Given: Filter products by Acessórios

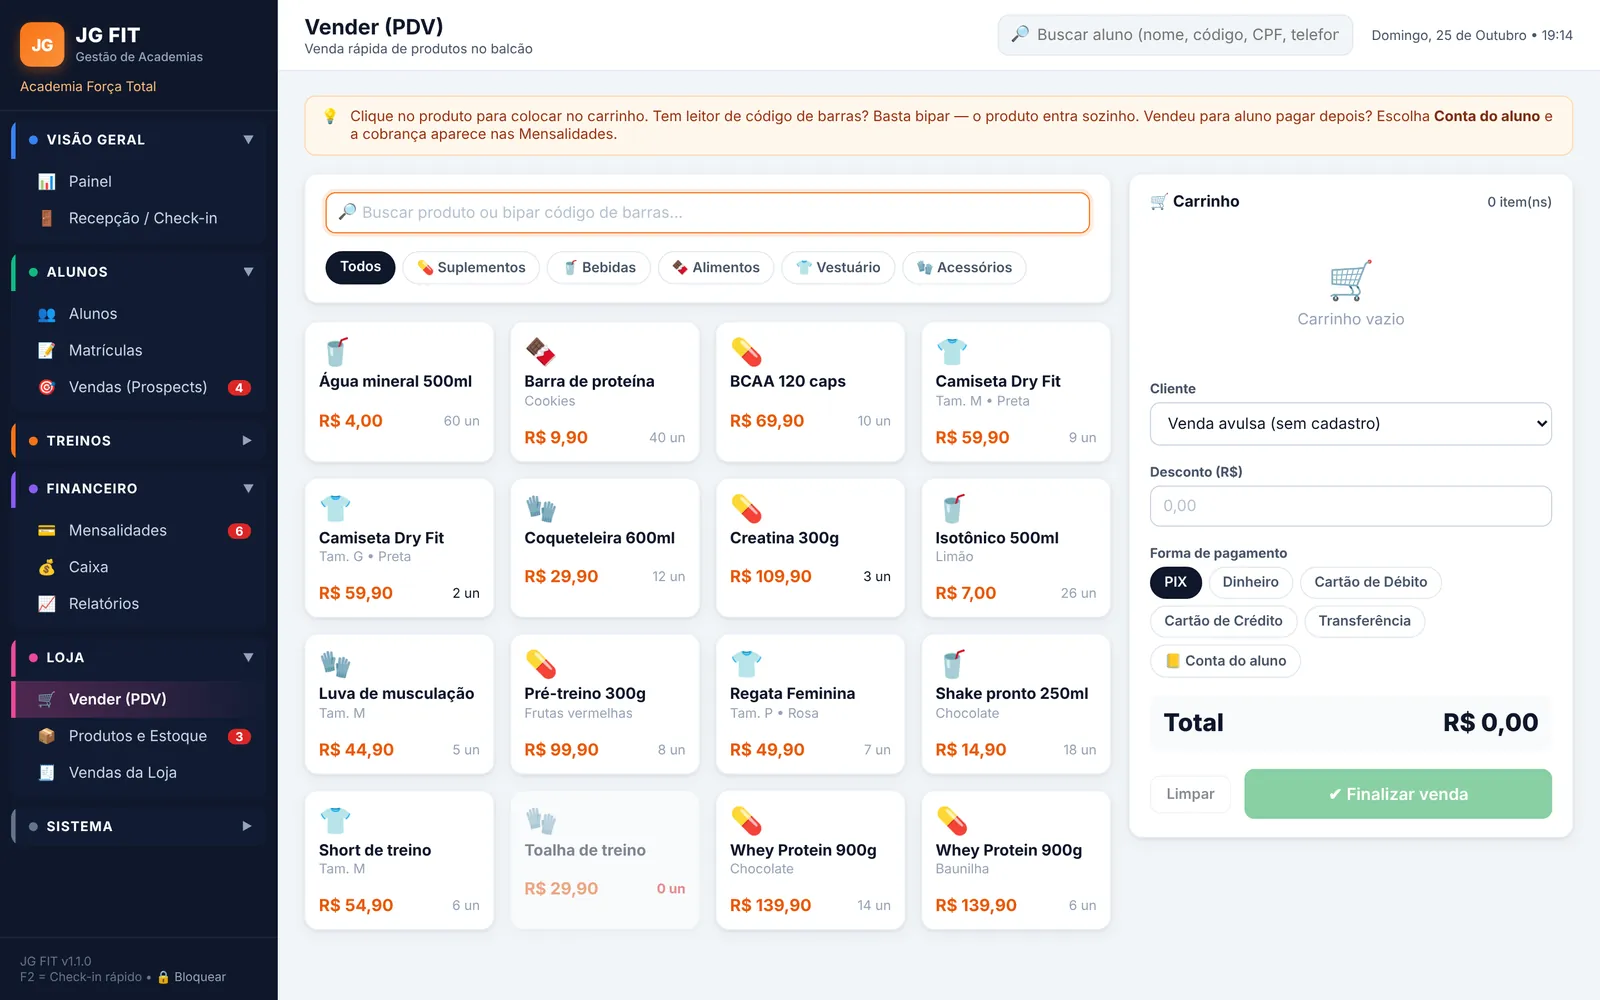Looking at the screenshot, I should click(964, 267).
